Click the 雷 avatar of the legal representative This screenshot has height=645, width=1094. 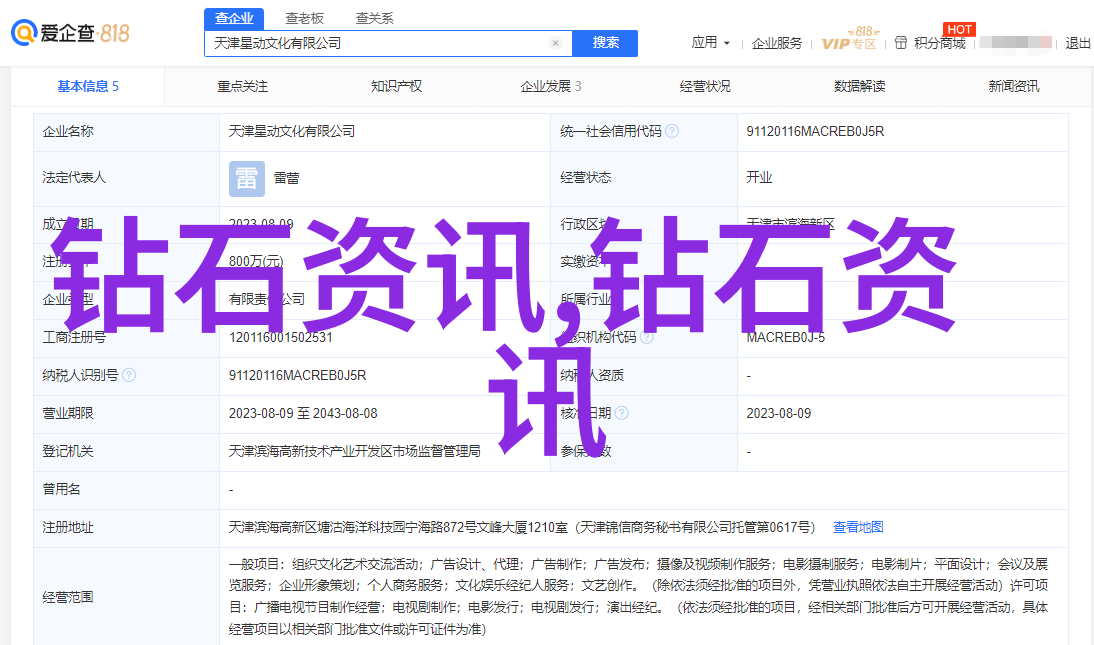coord(247,179)
